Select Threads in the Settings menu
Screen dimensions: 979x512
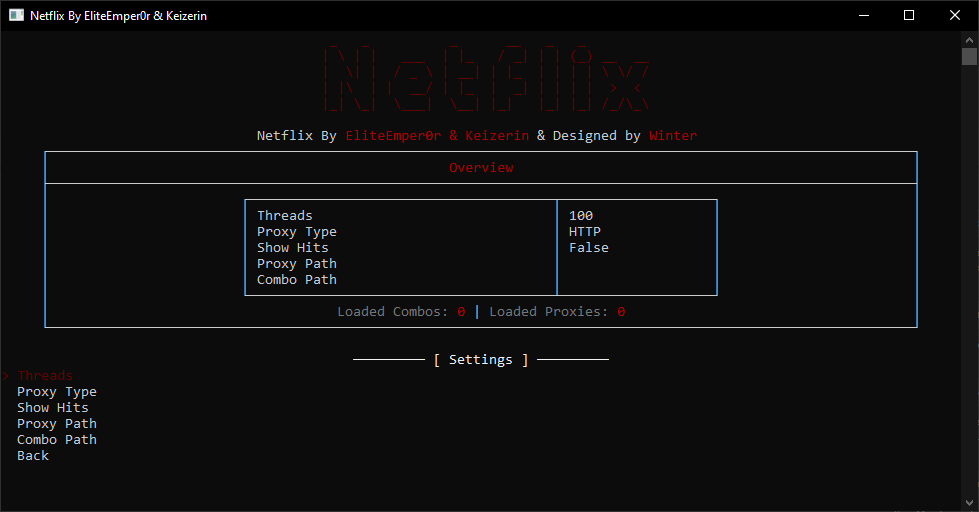(45, 375)
